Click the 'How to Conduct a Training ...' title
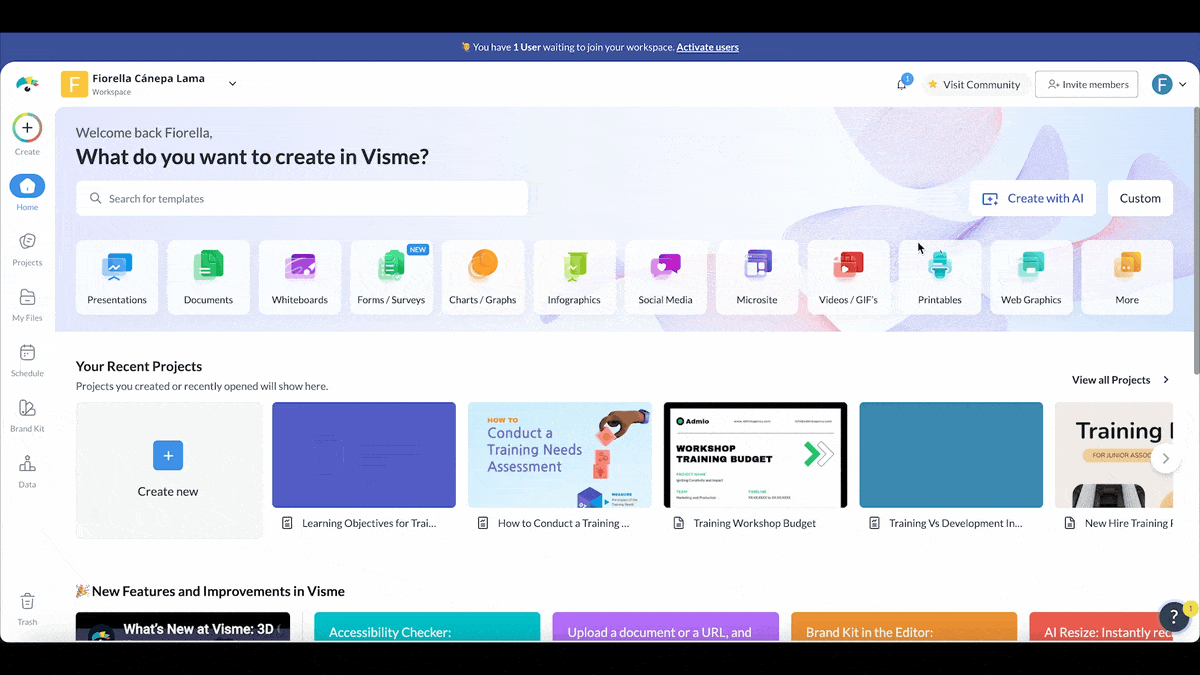The width and height of the screenshot is (1200, 675). coord(564,523)
